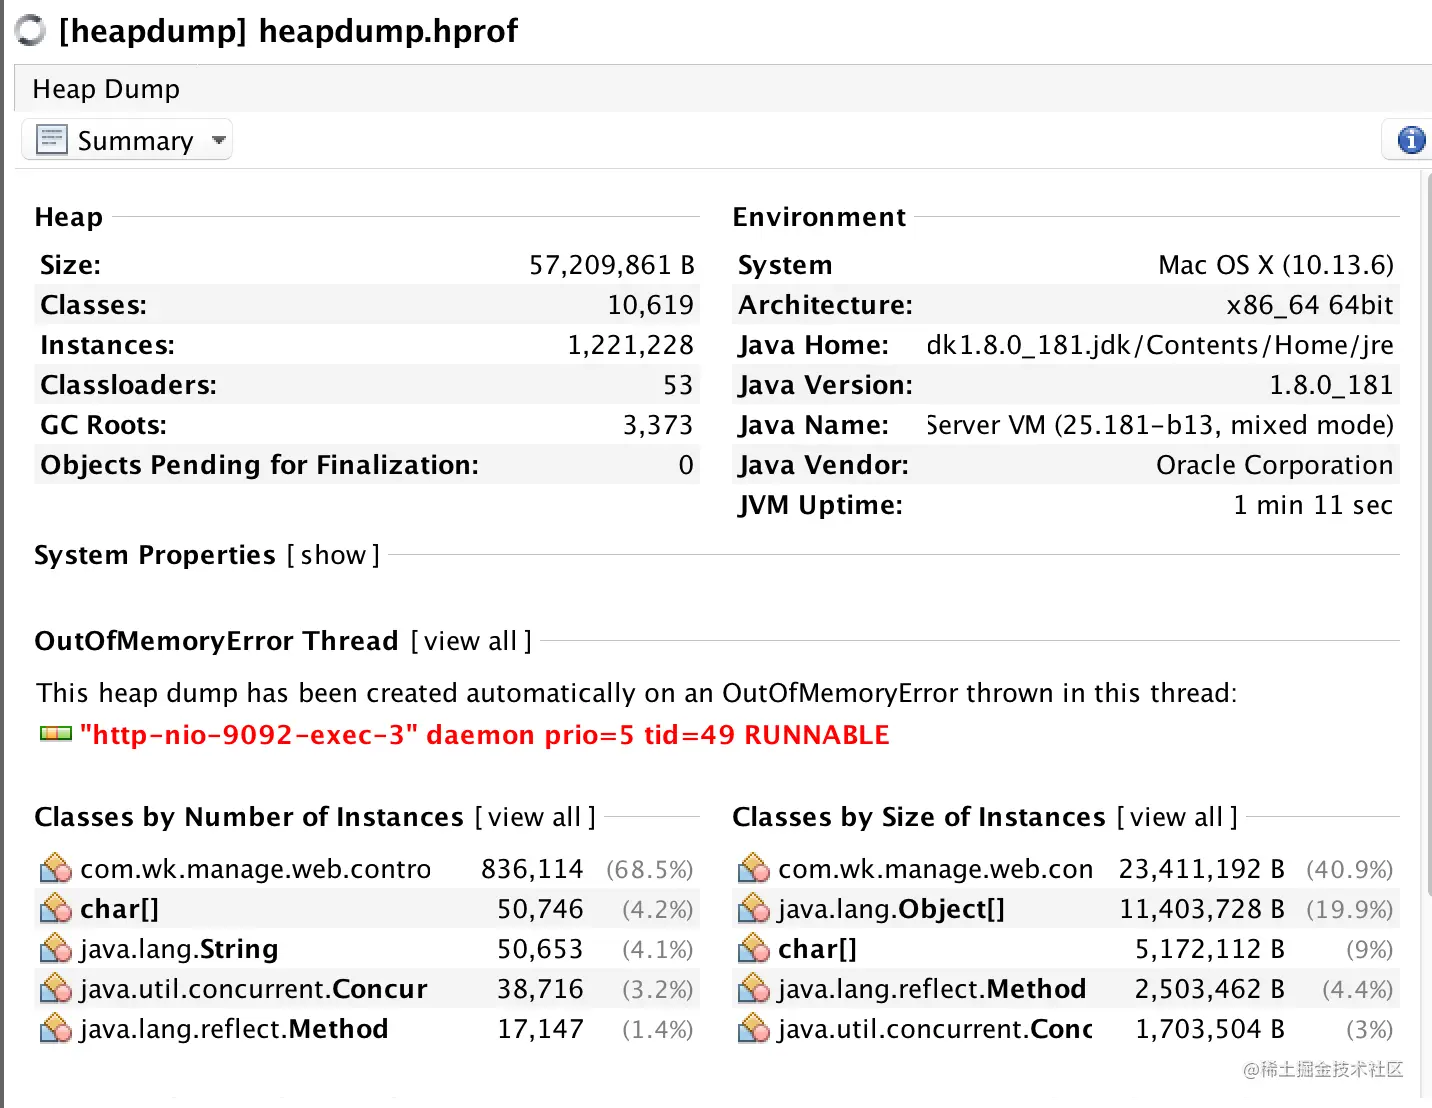Click class icon beside java.util.concurrent.Concur instances row
Viewport: 1432px width, 1108px height.
(x=56, y=988)
